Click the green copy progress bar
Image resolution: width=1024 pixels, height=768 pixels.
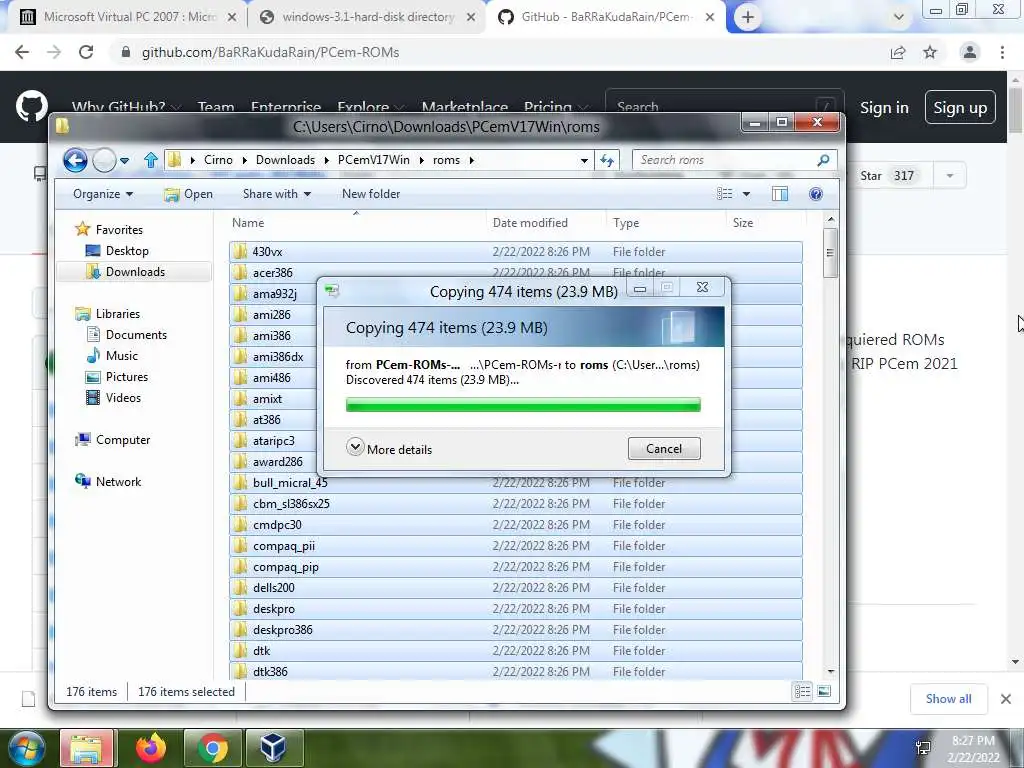pyautogui.click(x=523, y=405)
